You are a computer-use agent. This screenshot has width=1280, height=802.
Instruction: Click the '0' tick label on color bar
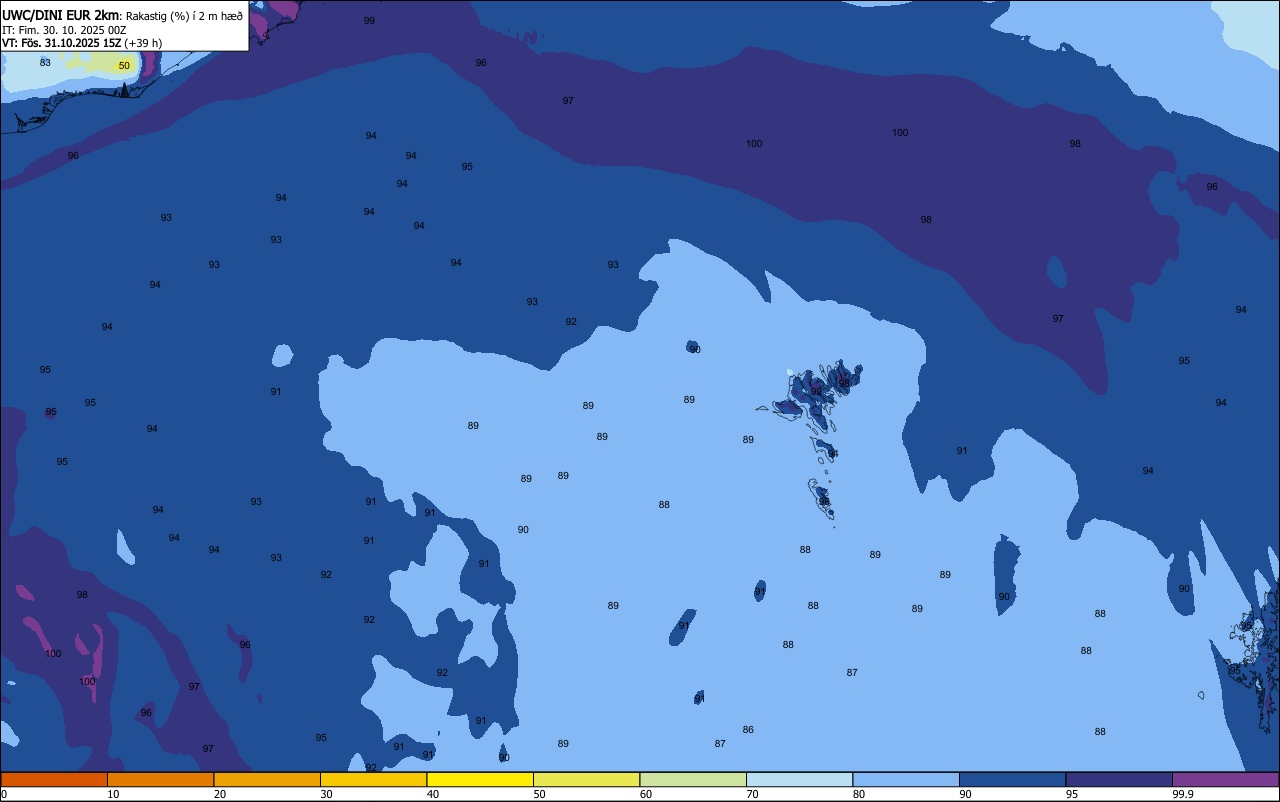click(4, 794)
